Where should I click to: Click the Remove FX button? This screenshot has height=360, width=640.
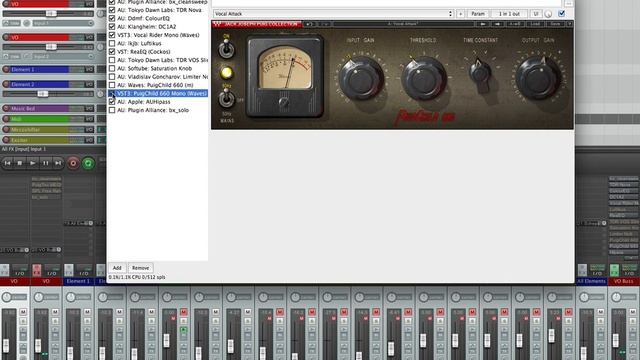point(140,268)
